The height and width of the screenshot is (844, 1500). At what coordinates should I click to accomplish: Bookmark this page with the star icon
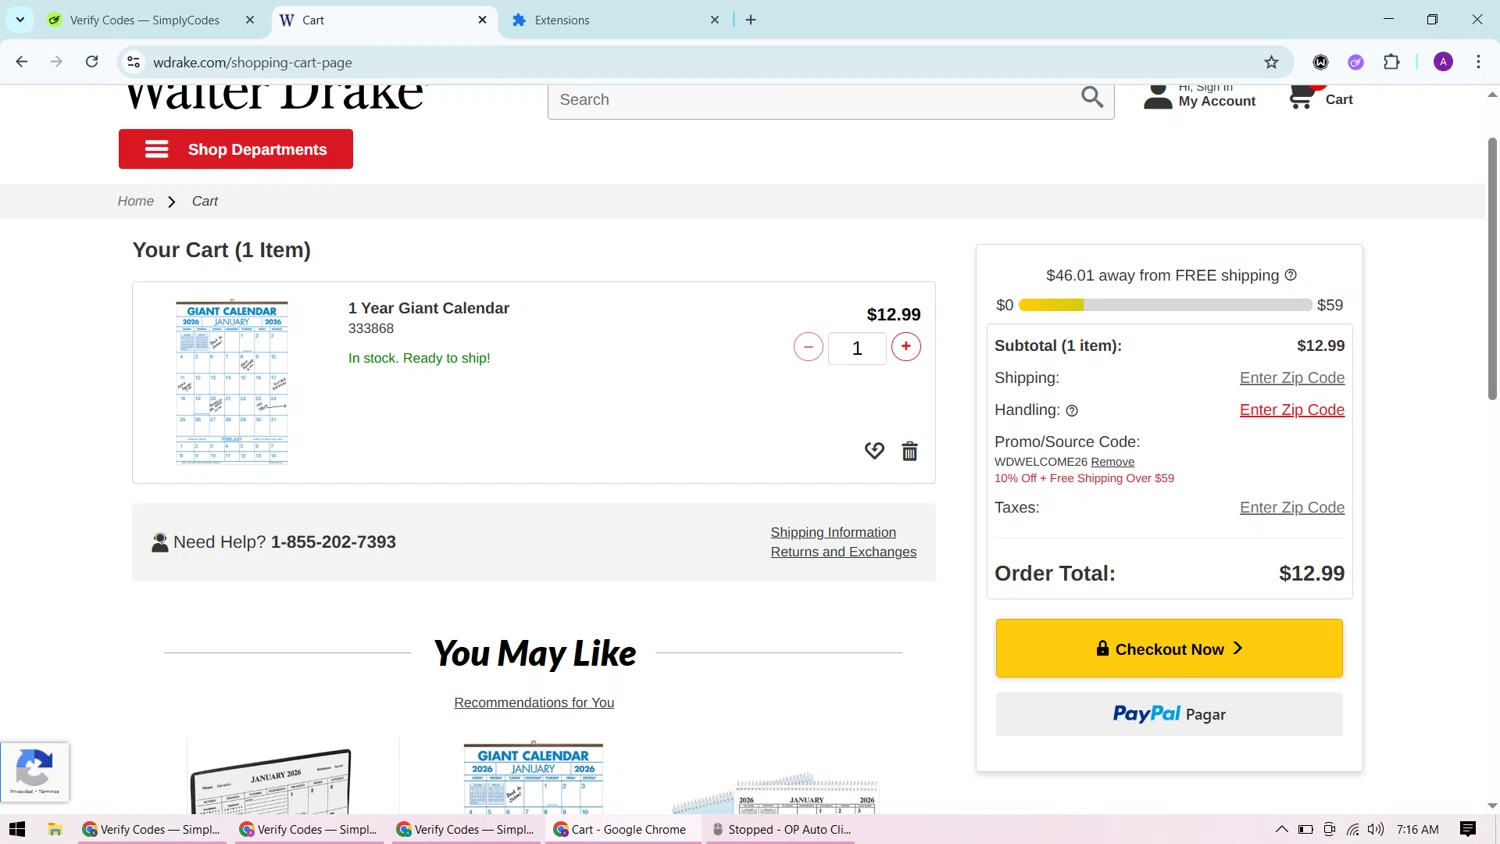click(x=1271, y=62)
